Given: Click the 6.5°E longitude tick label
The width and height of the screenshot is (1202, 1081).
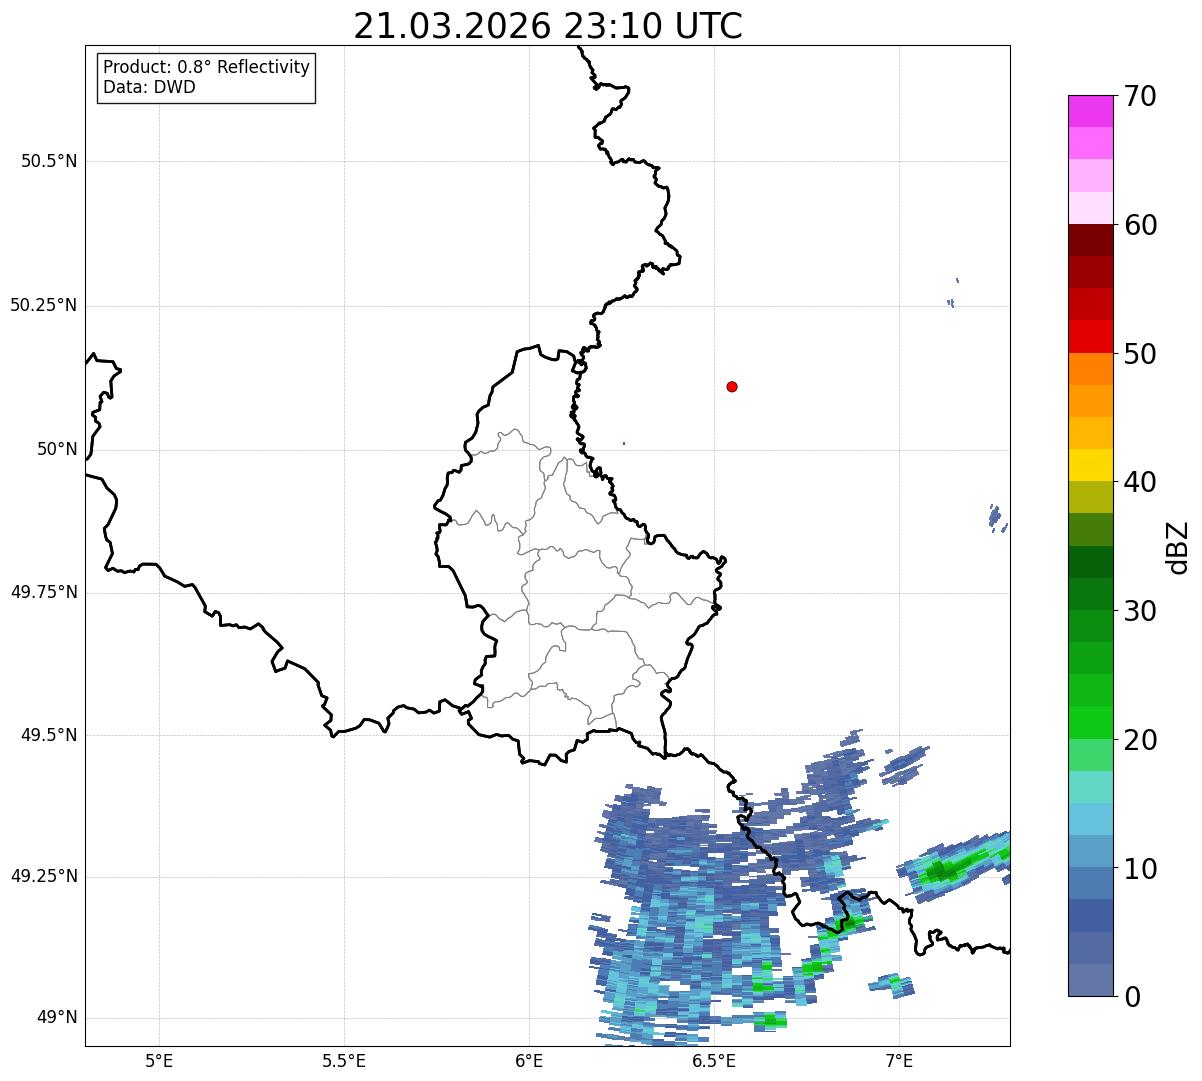Looking at the screenshot, I should (714, 1060).
